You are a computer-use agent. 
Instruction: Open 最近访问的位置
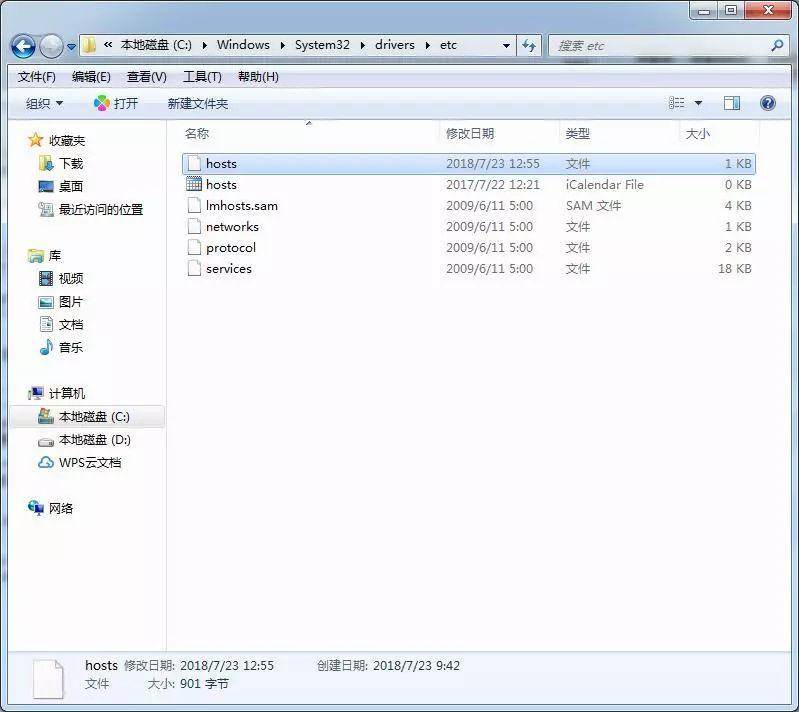click(91, 209)
